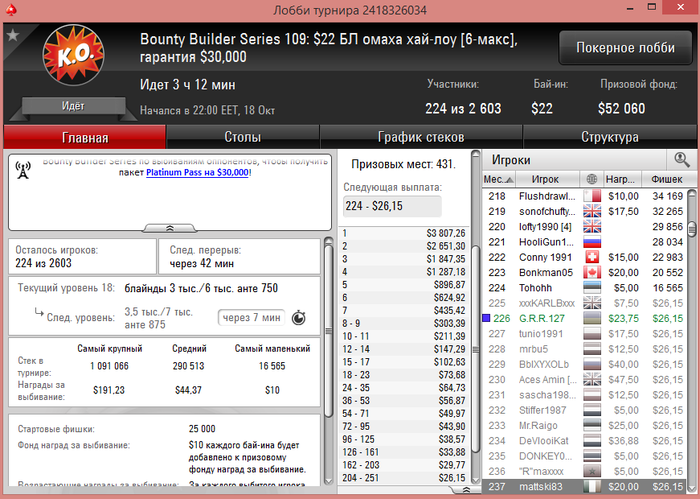
Task: Sort by the Нагр... bounty column header
Action: (x=622, y=179)
